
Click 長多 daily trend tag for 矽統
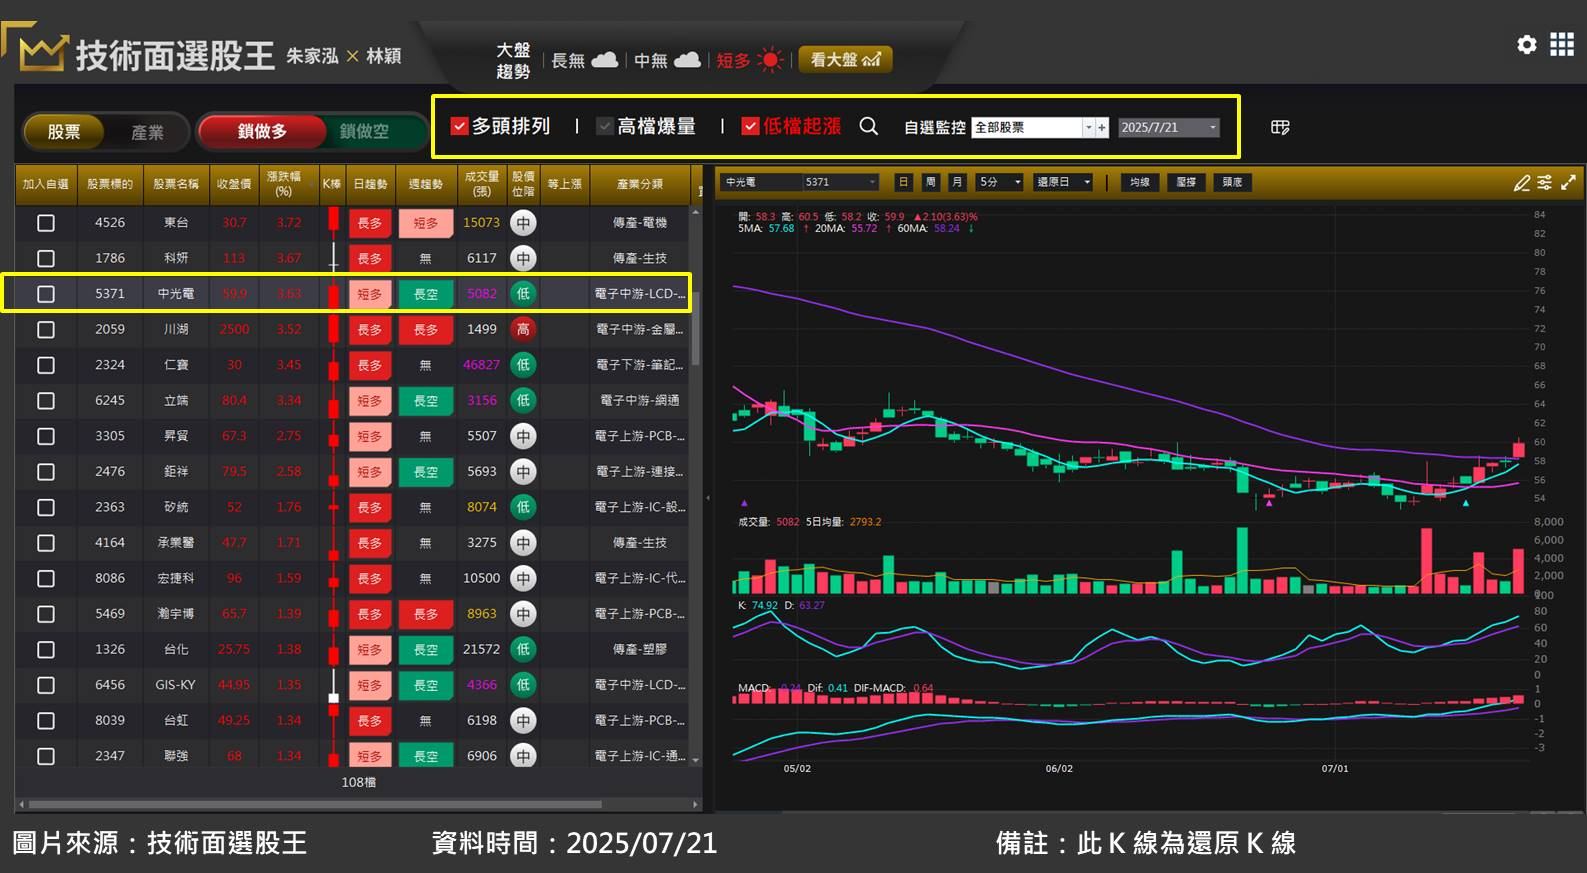point(370,507)
